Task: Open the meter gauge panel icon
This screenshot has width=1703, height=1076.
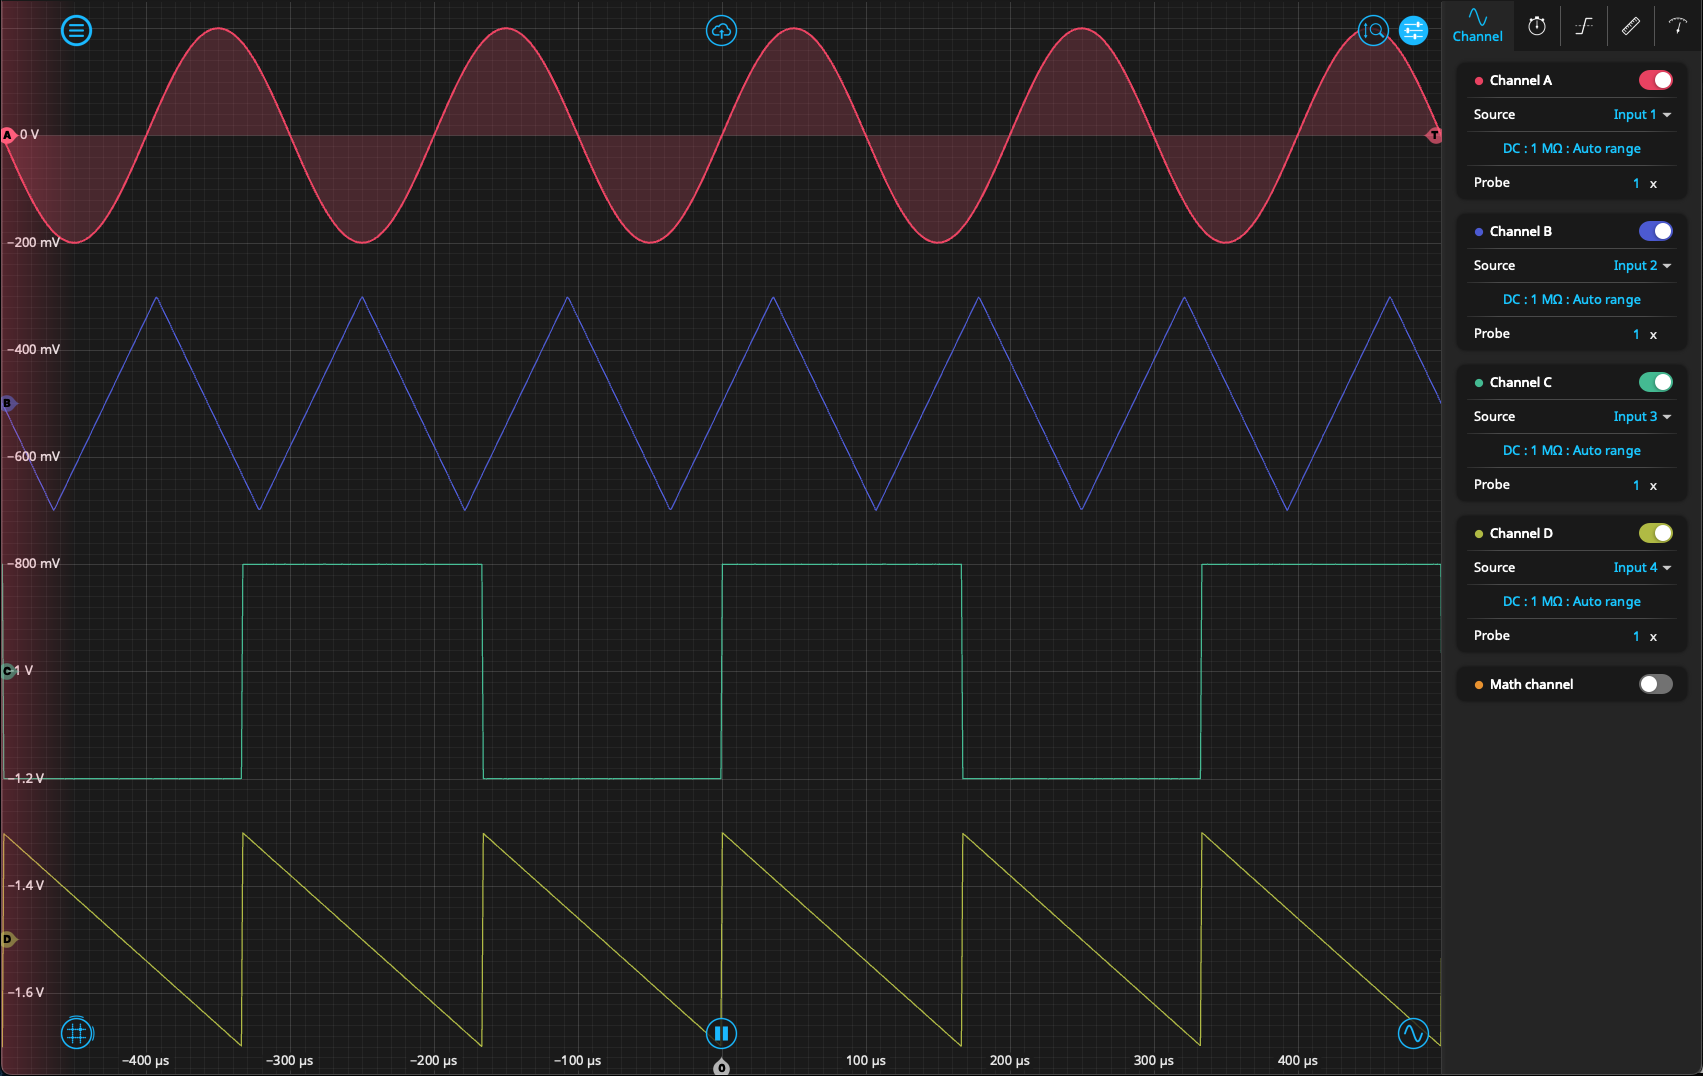Action: pyautogui.click(x=1676, y=25)
